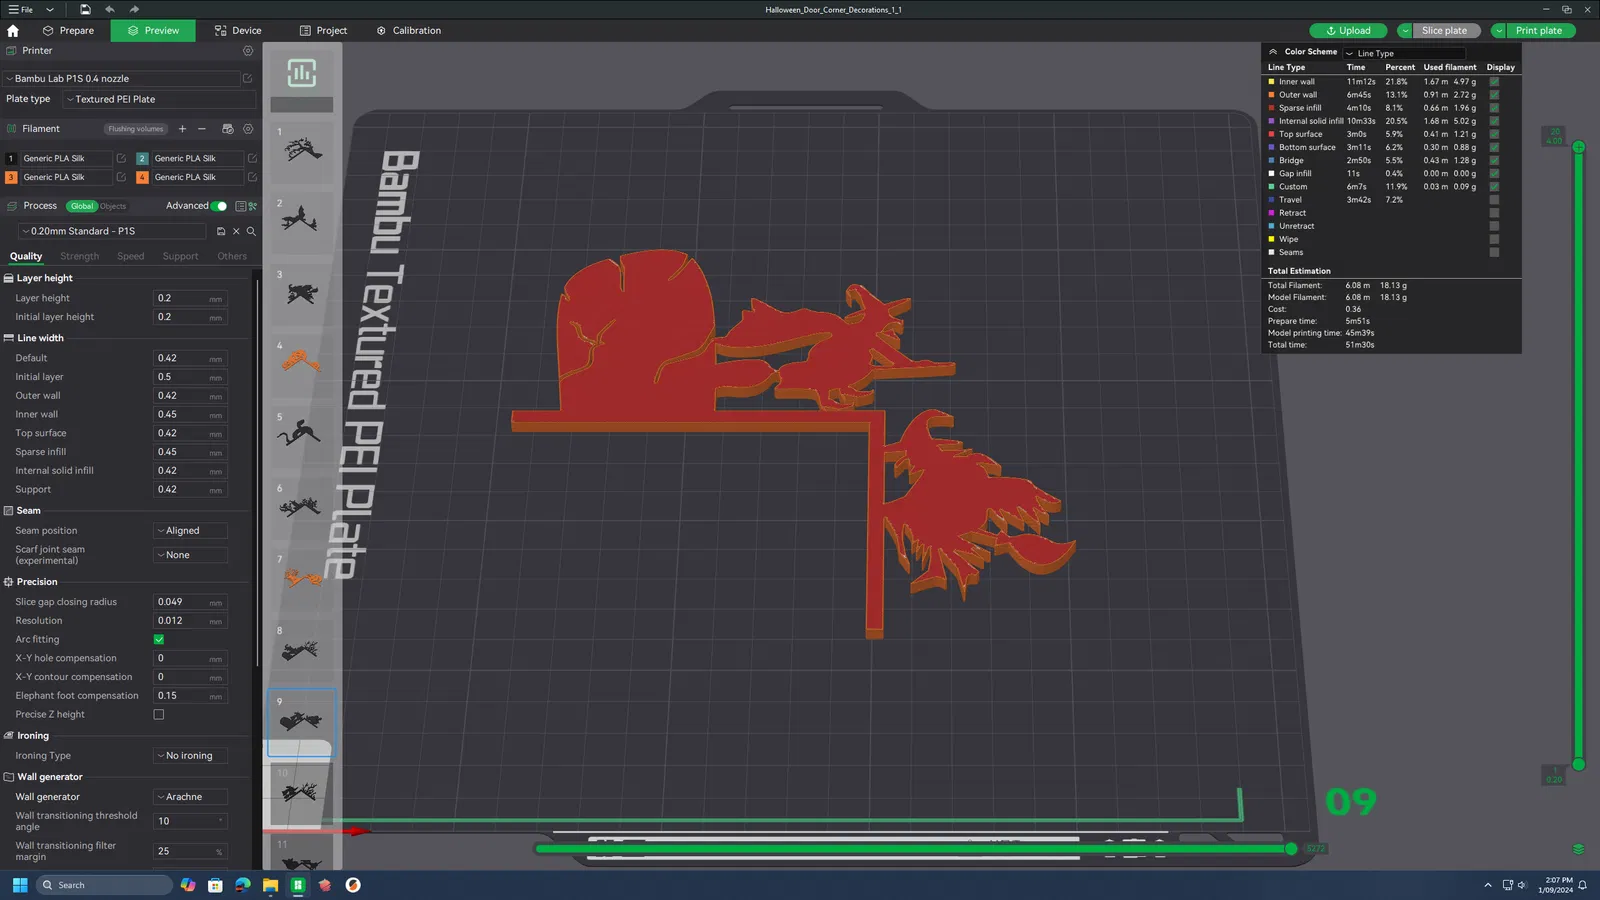Viewport: 1600px width, 900px height.
Task: Edit filament 1 Generic PLA Silk preset
Action: click(121, 158)
